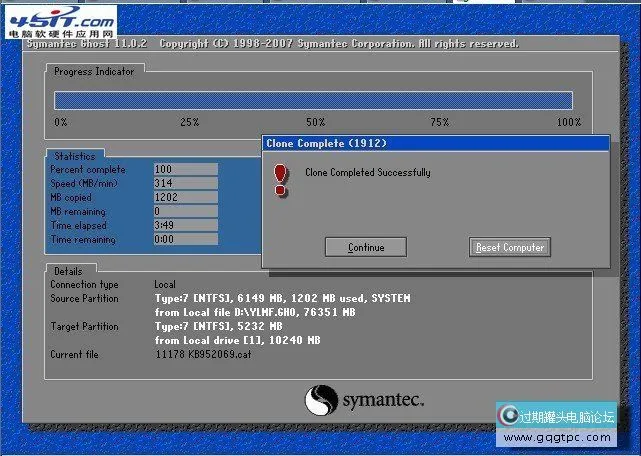The width and height of the screenshot is (641, 456).
Task: Click the Symantec yin-yang logo
Action: click(321, 400)
